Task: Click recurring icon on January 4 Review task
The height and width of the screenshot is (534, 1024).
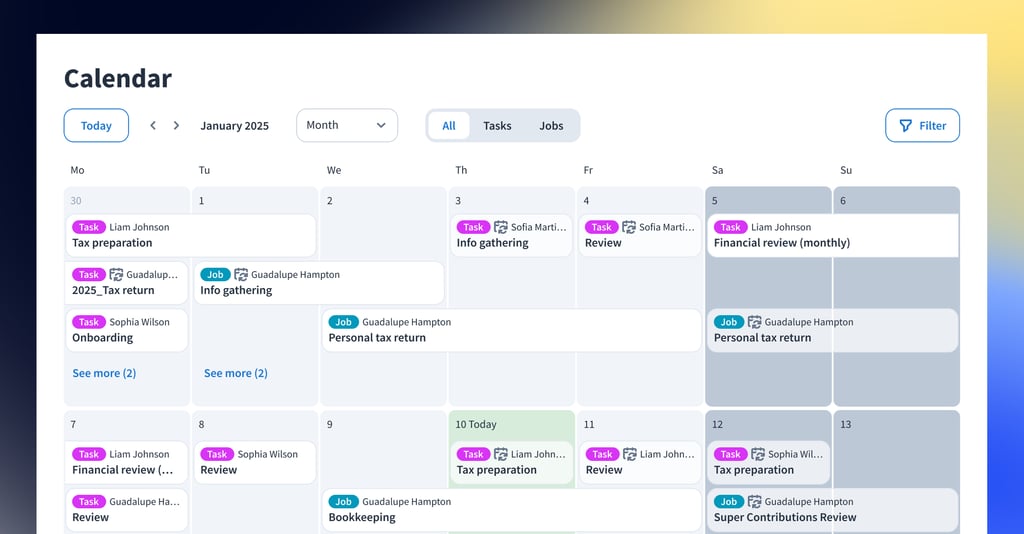Action: pos(629,228)
